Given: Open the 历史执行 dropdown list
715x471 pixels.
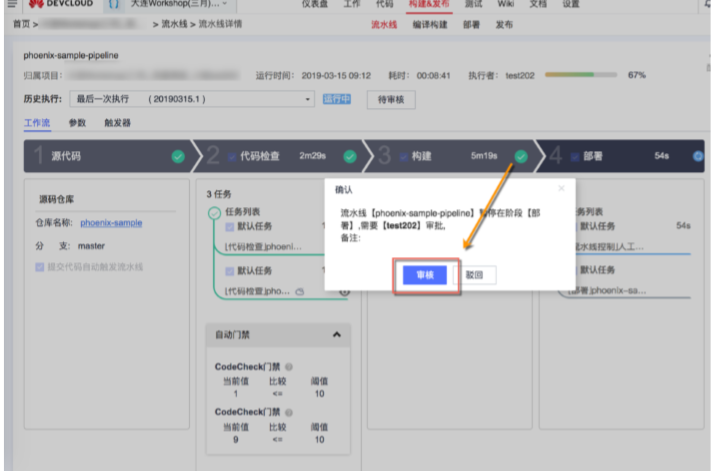Looking at the screenshot, I should [192, 99].
